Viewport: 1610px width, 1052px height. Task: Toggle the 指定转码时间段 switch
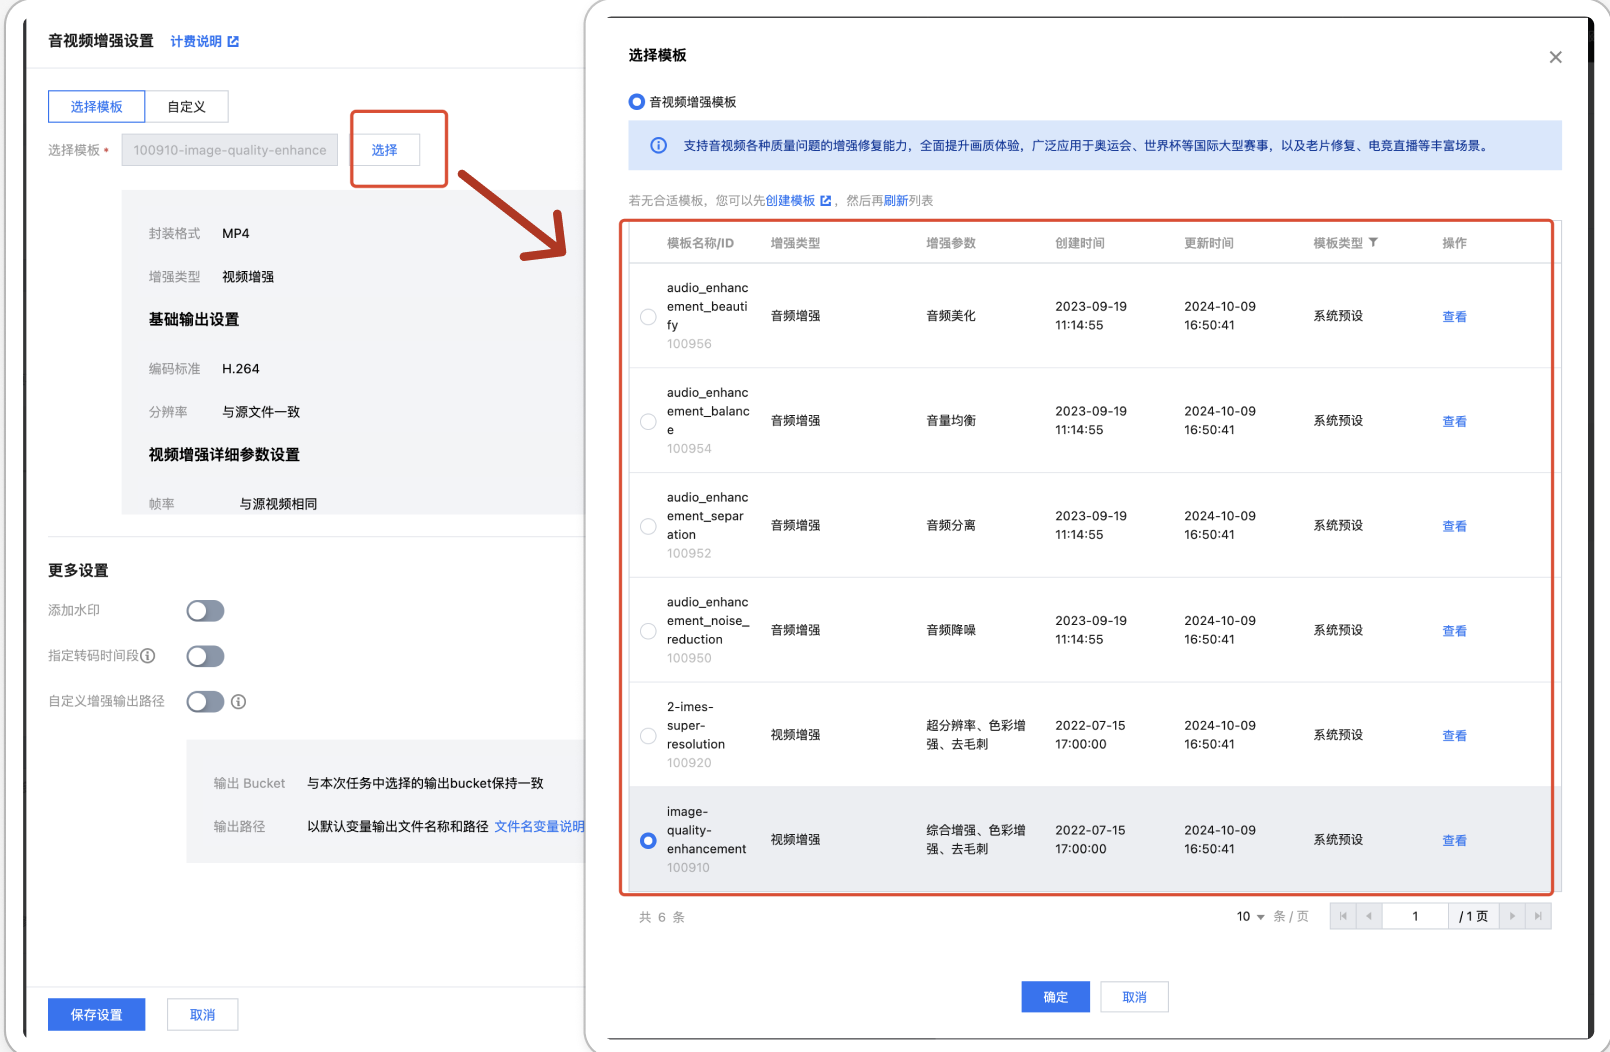pos(205,656)
